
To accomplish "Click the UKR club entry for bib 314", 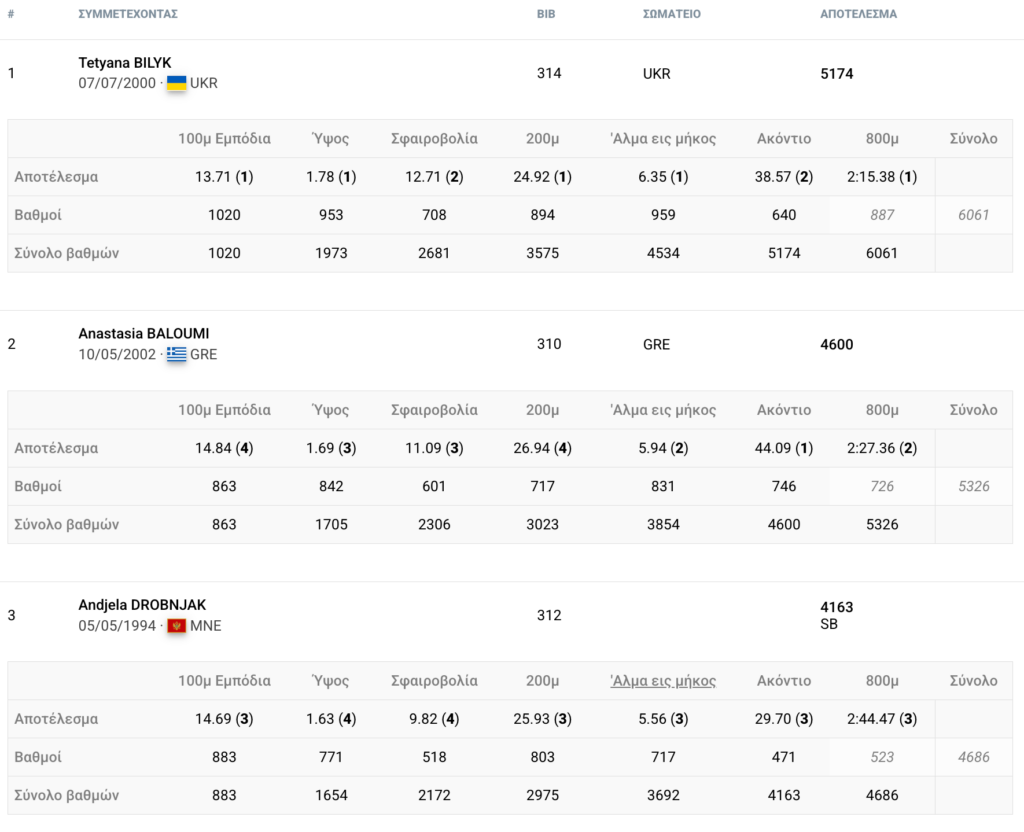I will (656, 74).
